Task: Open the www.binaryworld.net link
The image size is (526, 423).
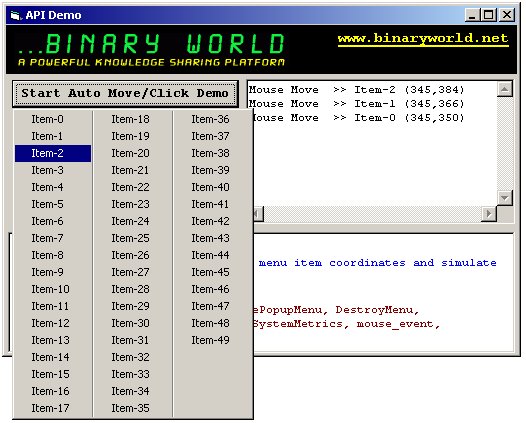Action: [x=423, y=38]
